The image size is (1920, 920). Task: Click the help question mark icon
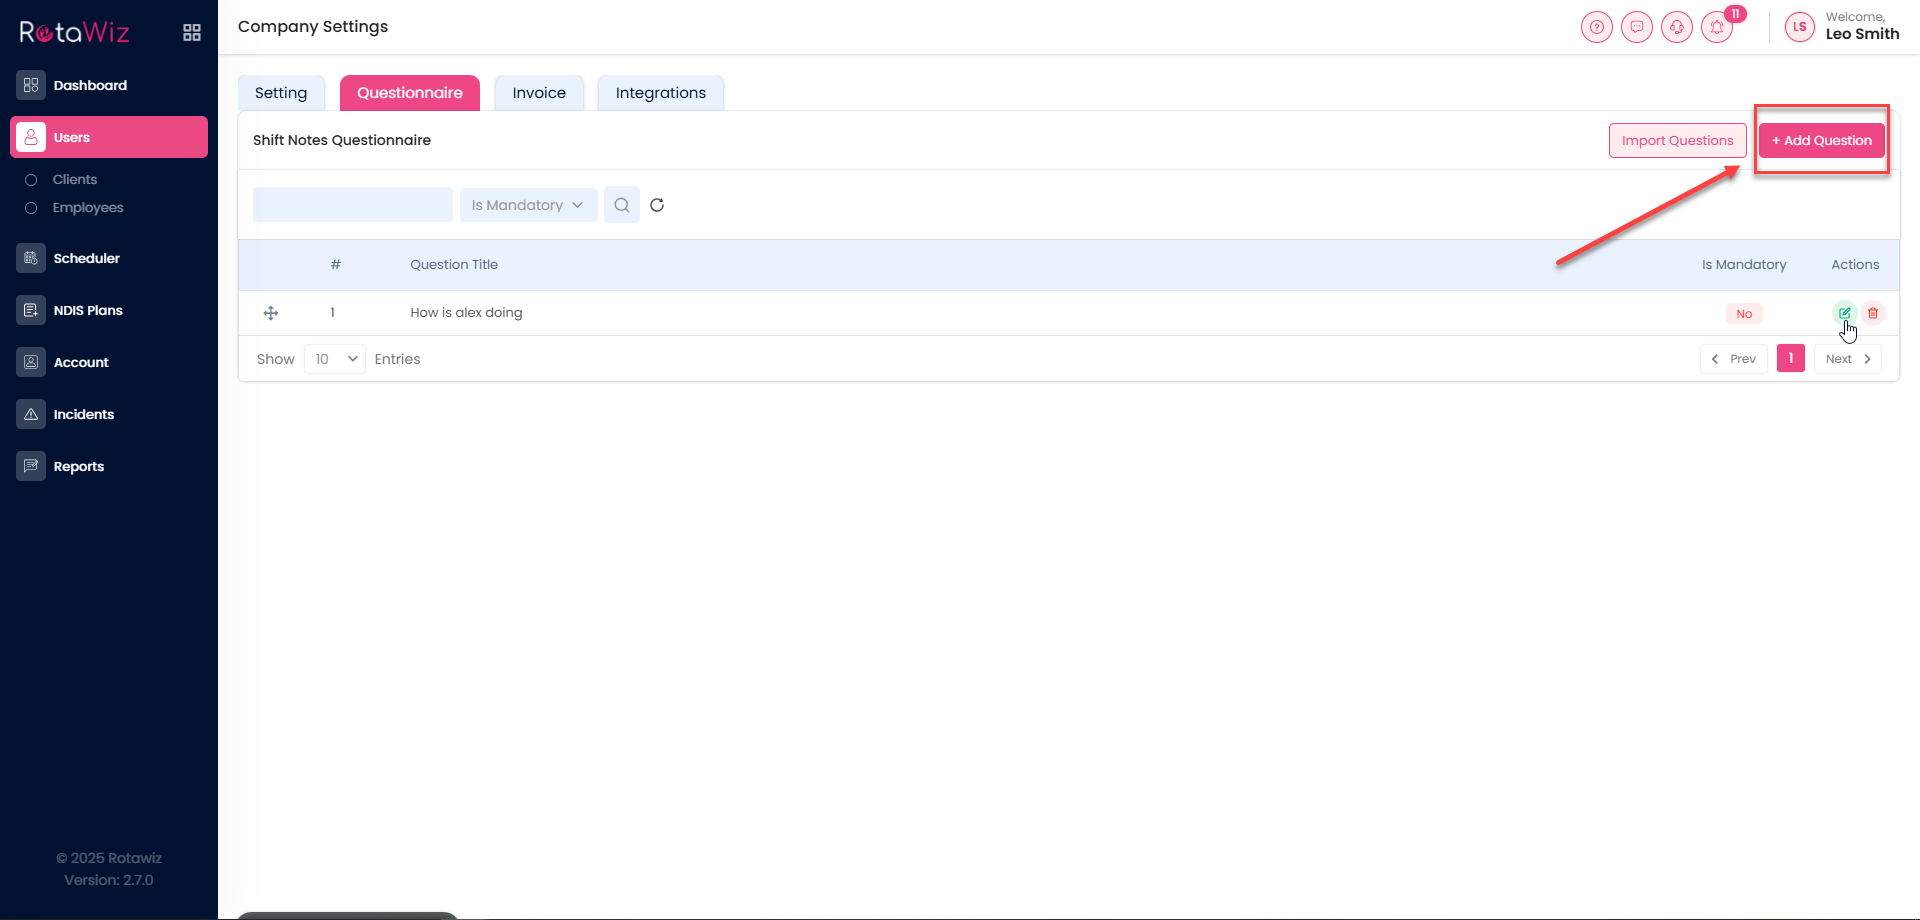1597,27
